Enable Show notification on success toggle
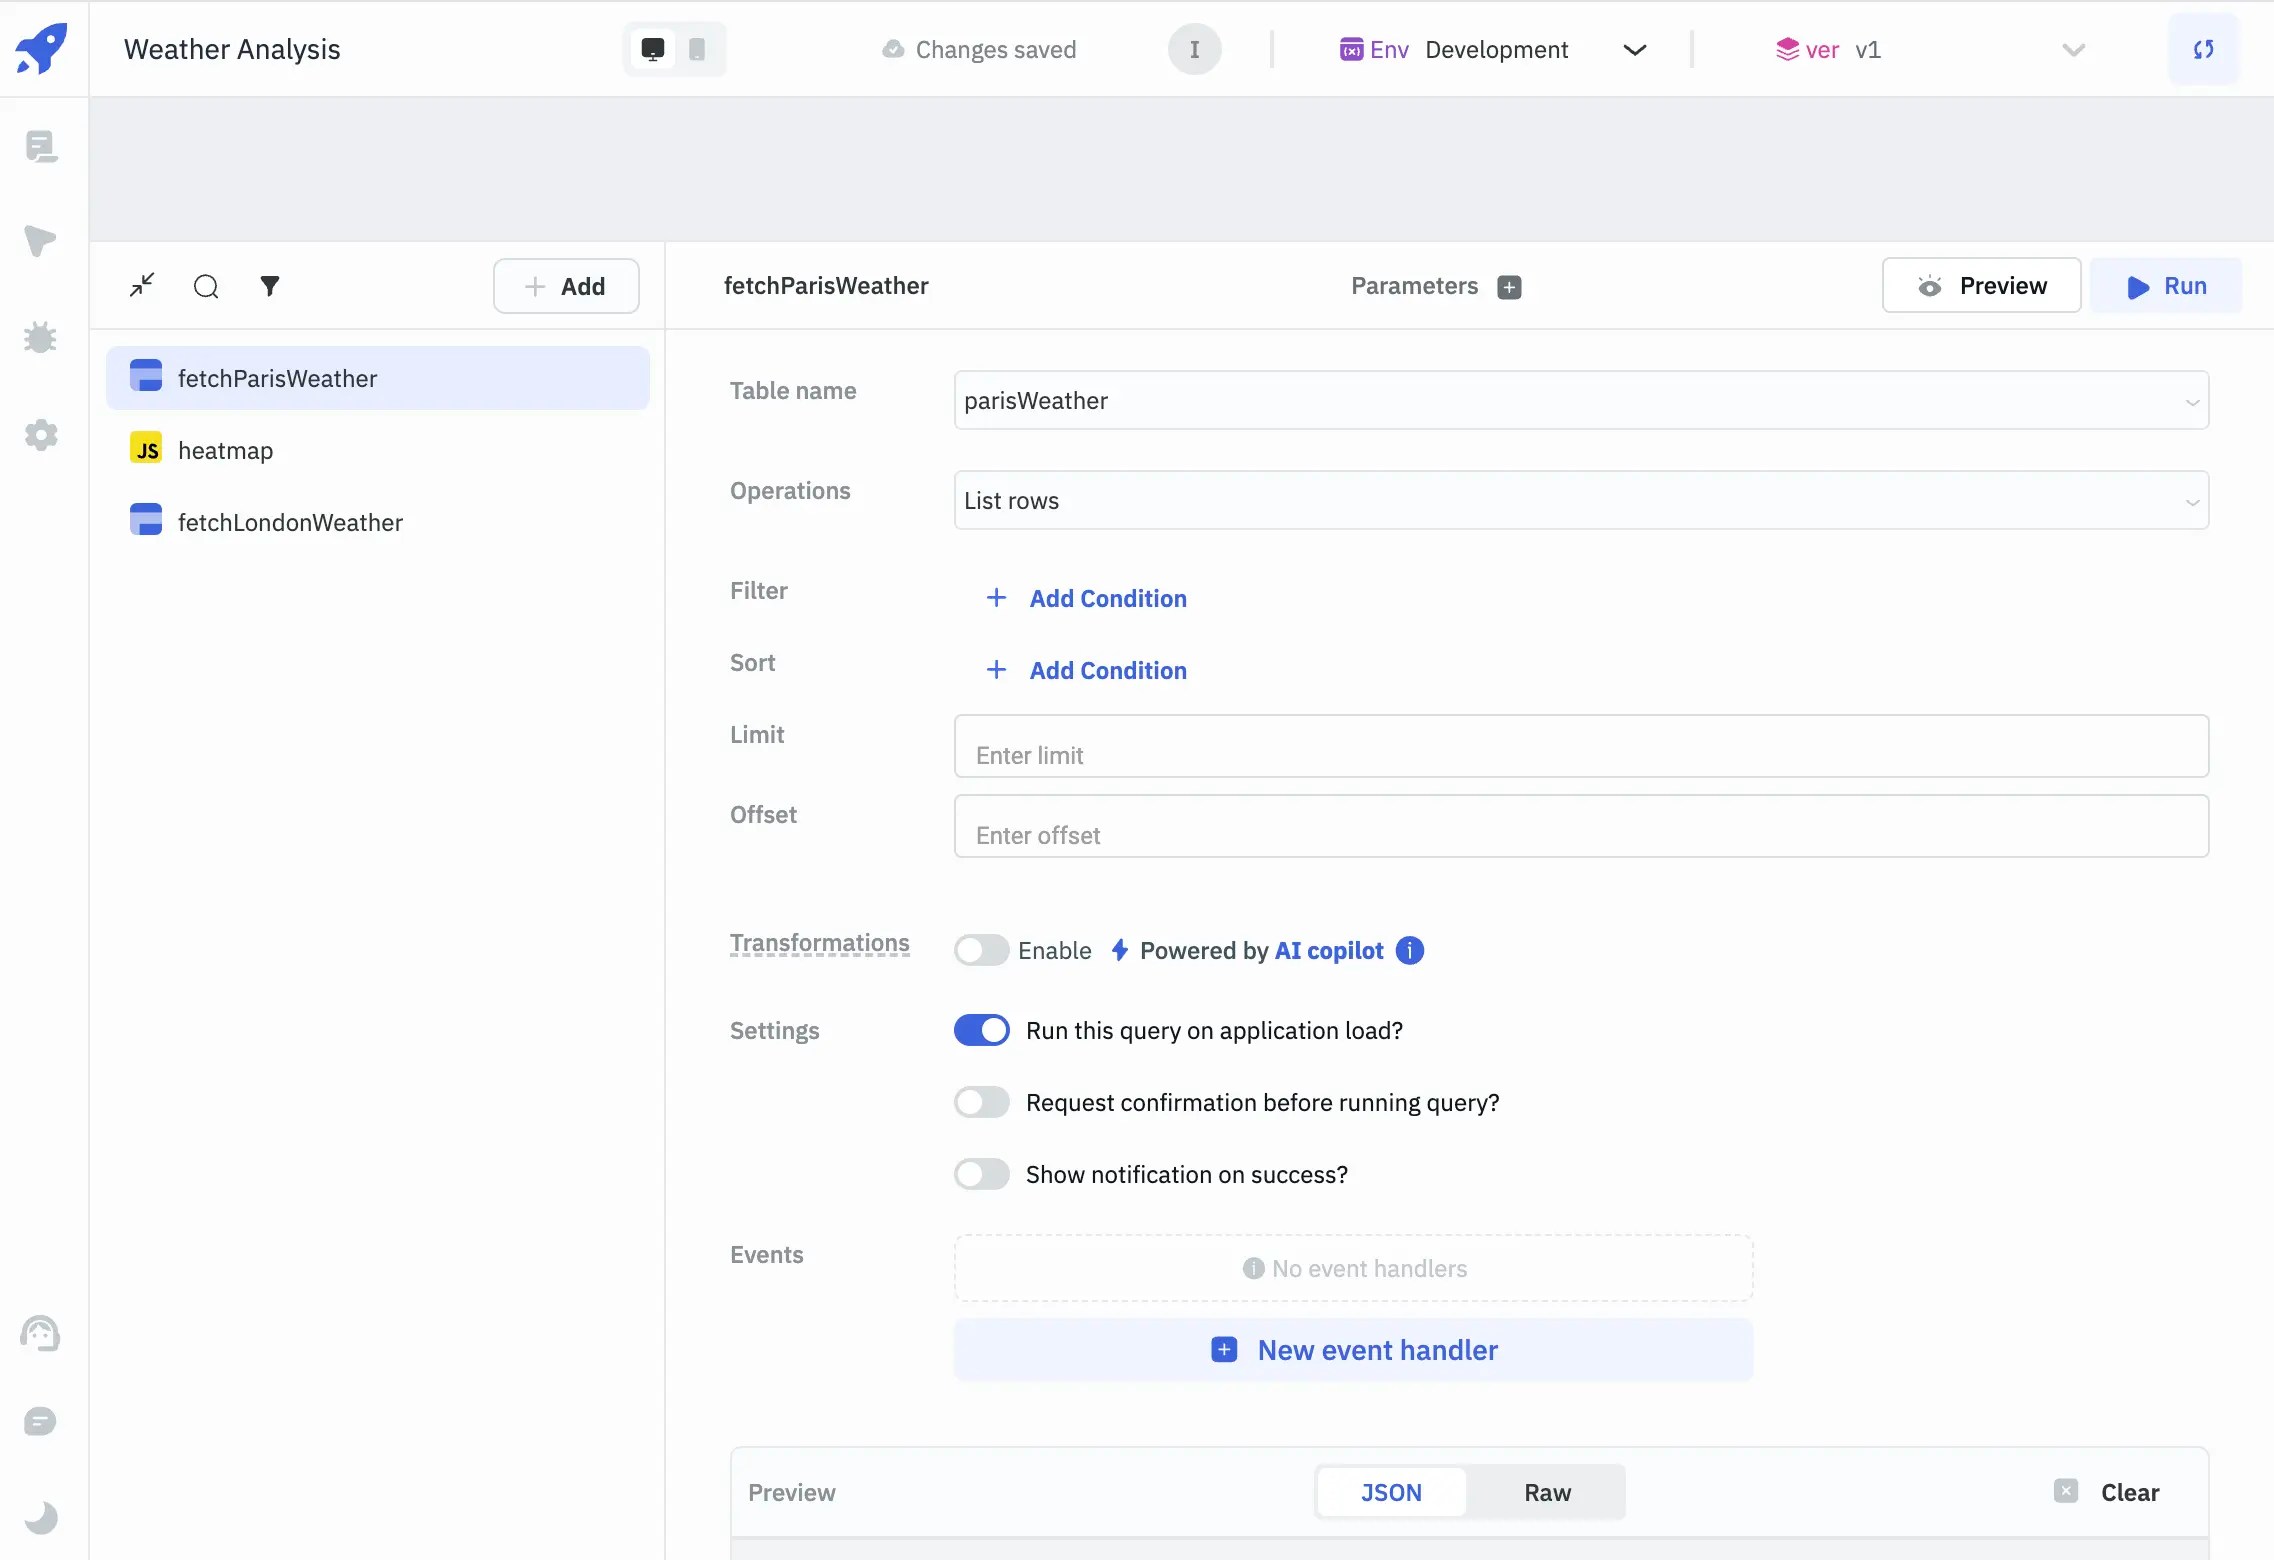The width and height of the screenshot is (2274, 1560). [x=981, y=1174]
